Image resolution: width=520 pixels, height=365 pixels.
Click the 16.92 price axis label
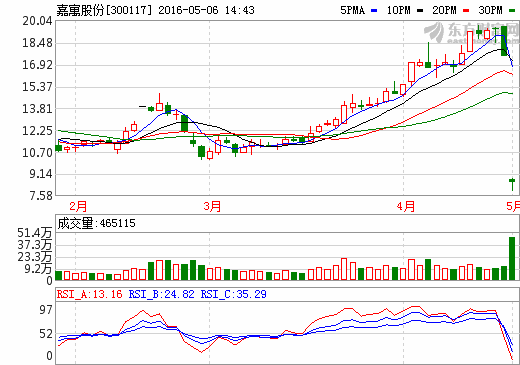(x=37, y=65)
